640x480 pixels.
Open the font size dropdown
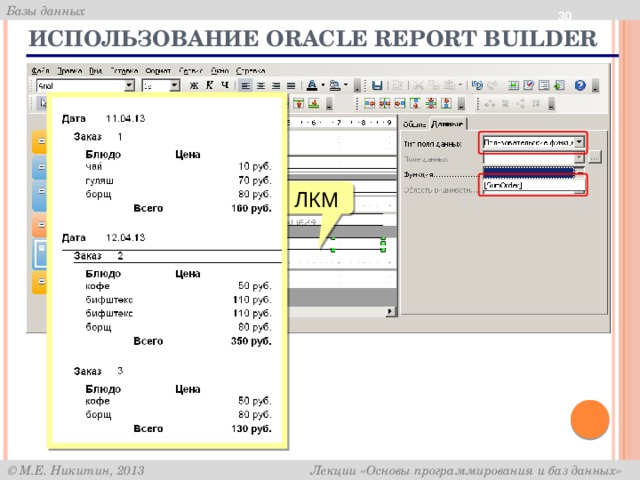point(174,85)
